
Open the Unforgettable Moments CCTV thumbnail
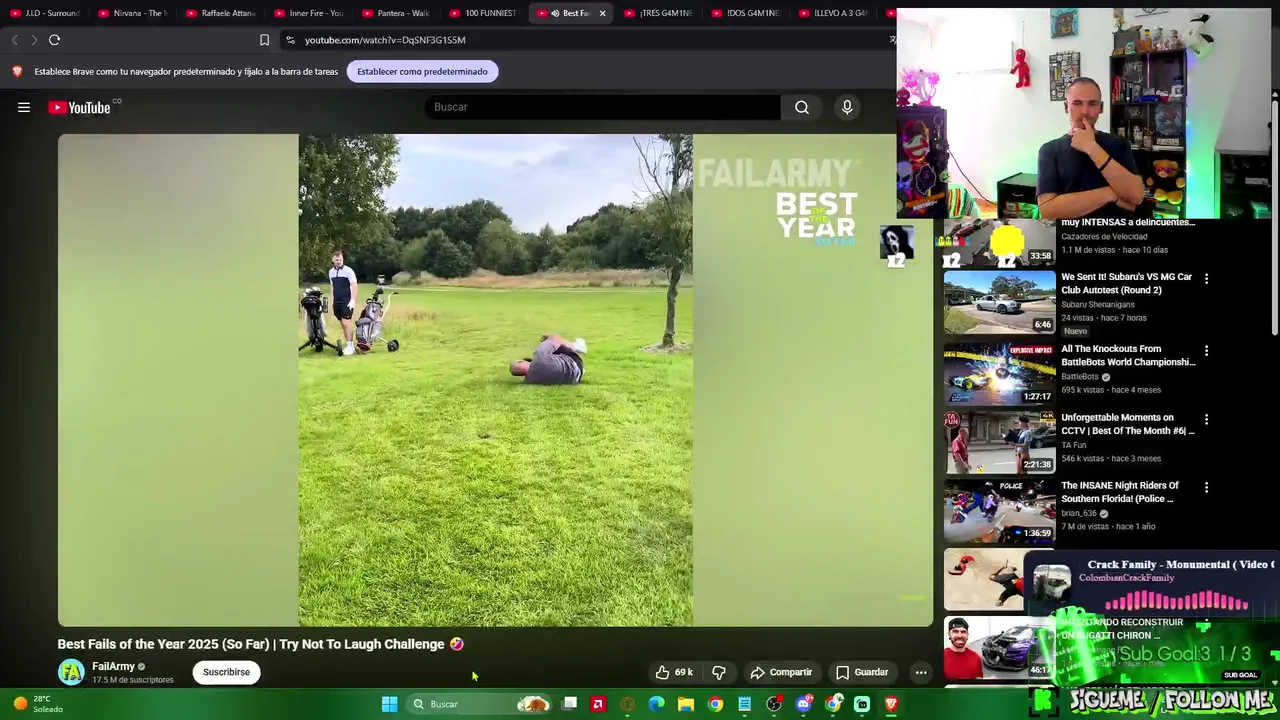click(x=999, y=441)
